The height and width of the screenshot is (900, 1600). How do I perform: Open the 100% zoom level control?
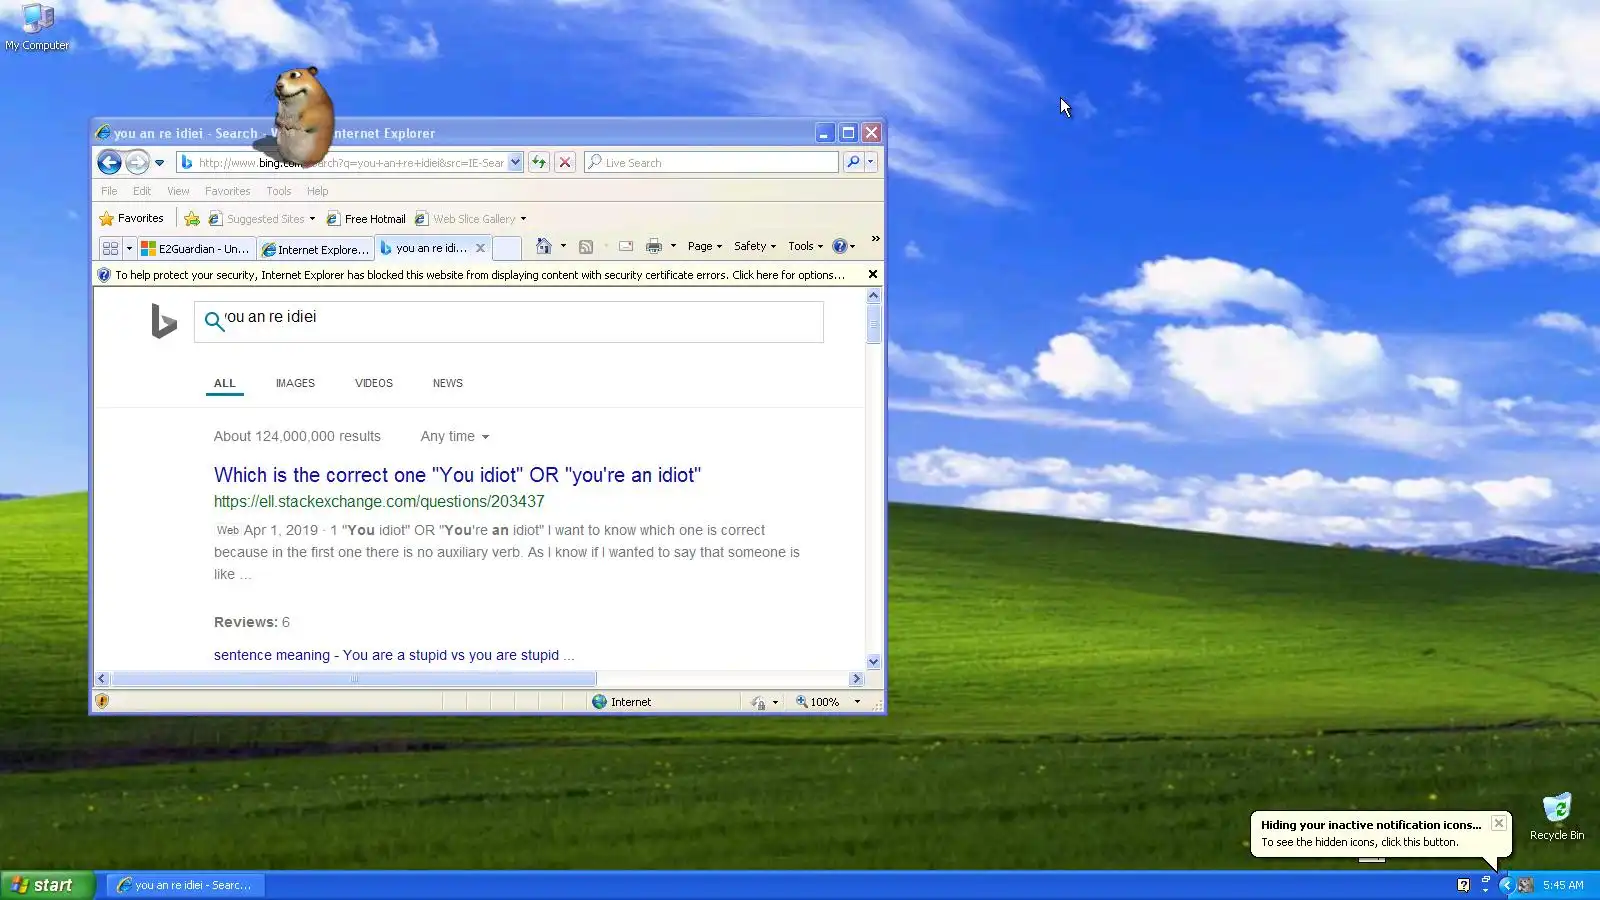828,702
